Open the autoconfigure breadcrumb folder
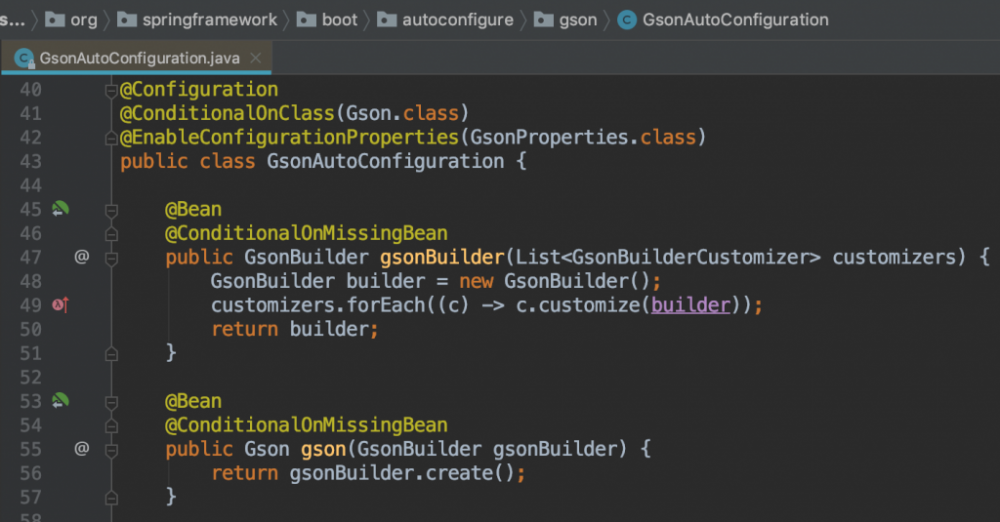The width and height of the screenshot is (1000, 522). pyautogui.click(x=457, y=19)
